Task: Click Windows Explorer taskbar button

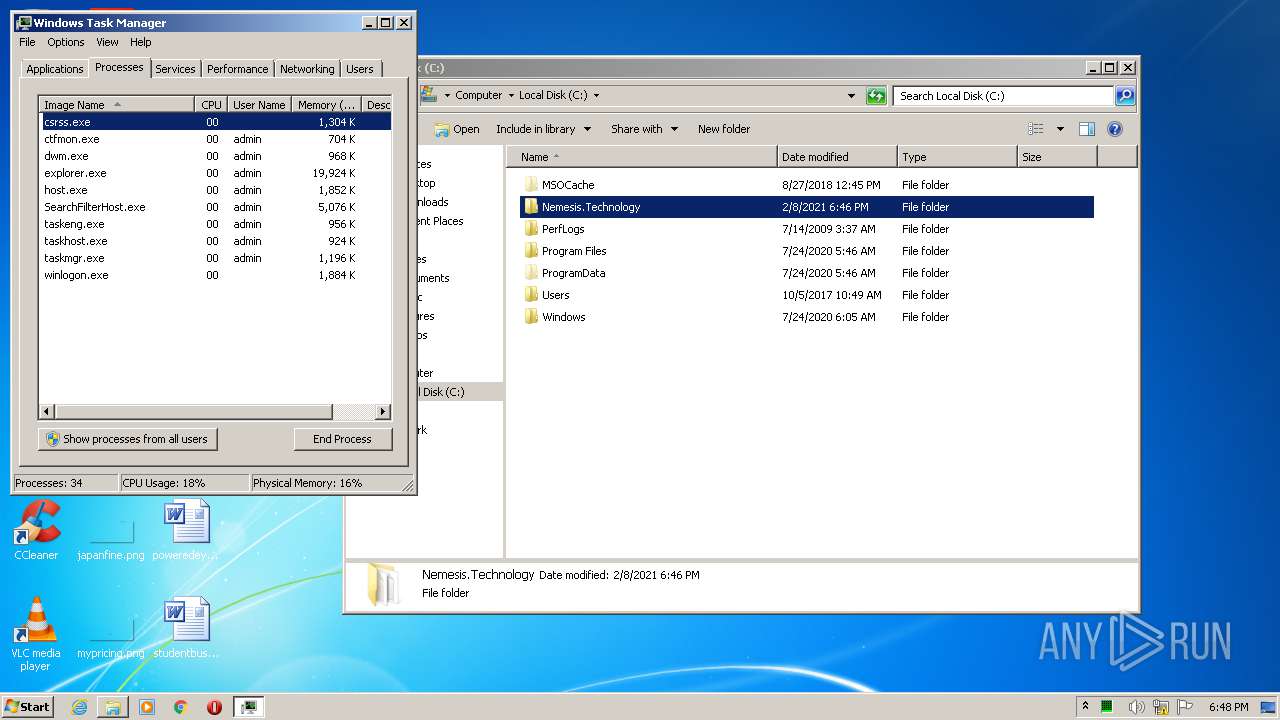Action: 113,707
